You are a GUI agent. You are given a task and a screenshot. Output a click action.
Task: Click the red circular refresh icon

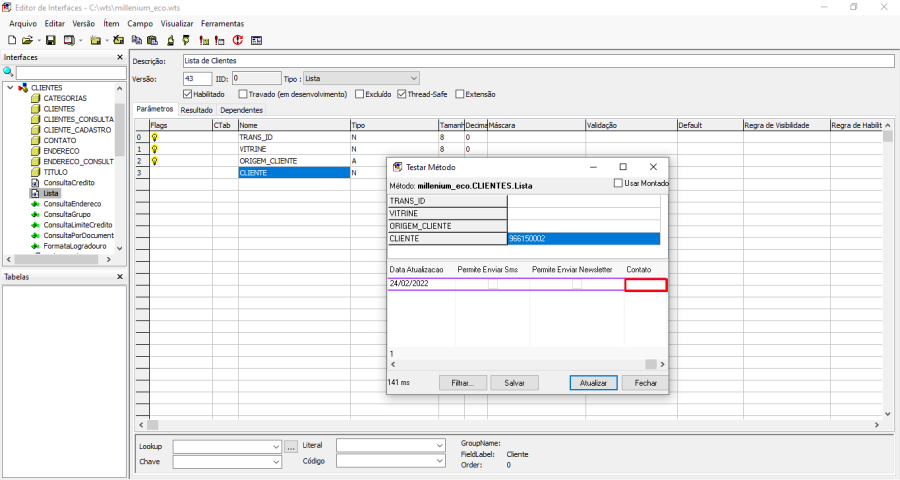click(238, 40)
